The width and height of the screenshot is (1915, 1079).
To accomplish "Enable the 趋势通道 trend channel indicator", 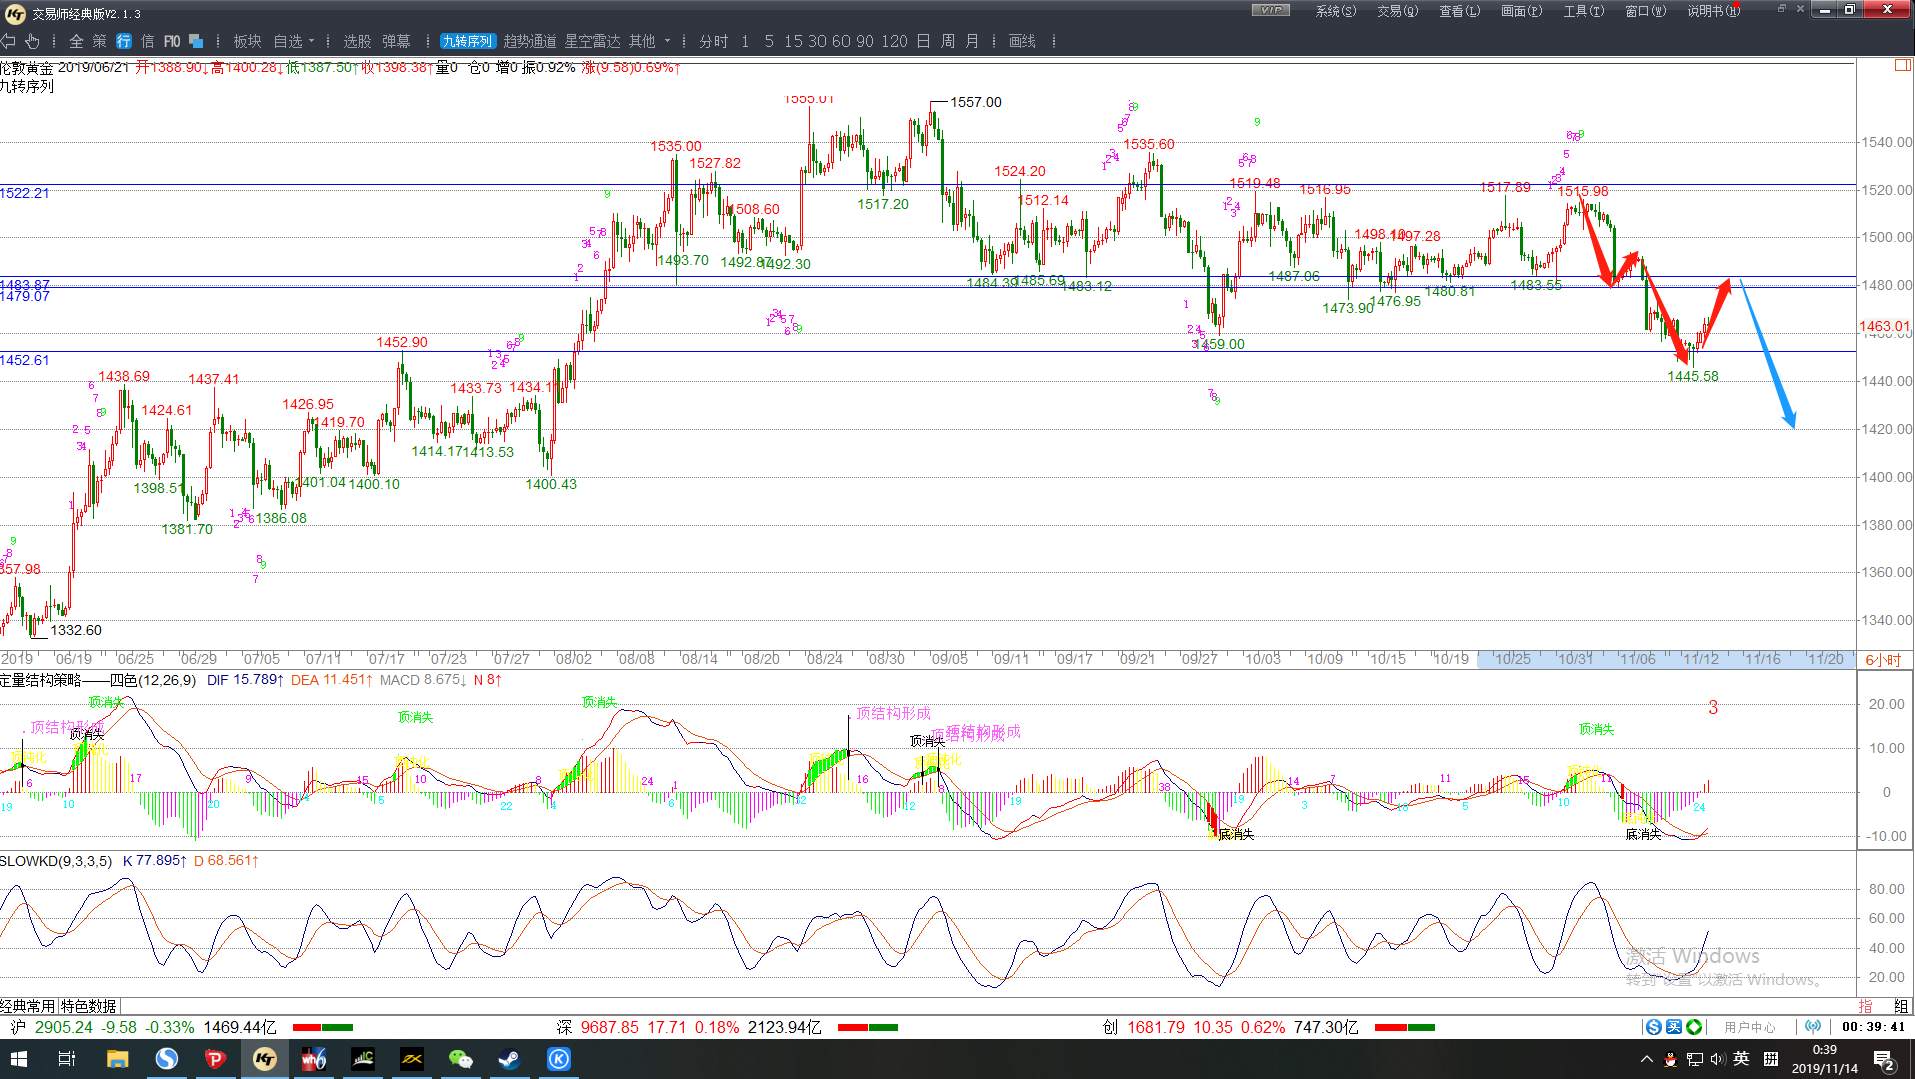I will [x=530, y=41].
